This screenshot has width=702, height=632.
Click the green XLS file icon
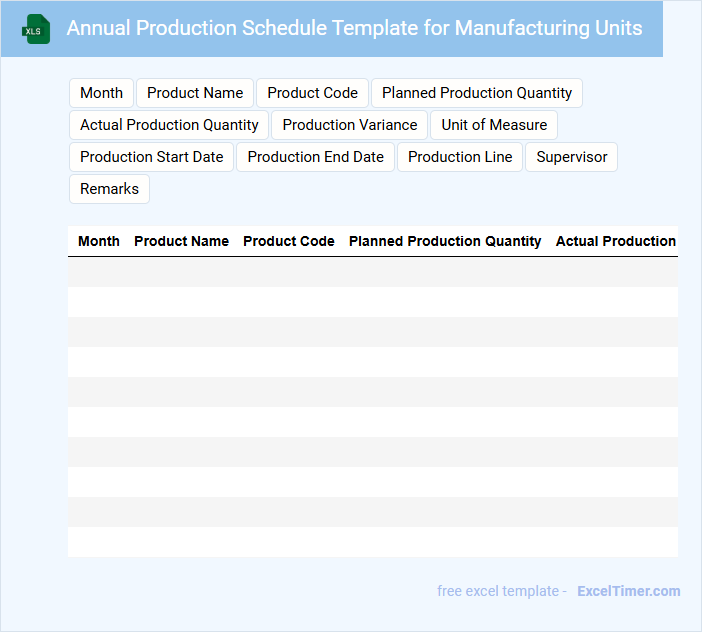[36, 29]
